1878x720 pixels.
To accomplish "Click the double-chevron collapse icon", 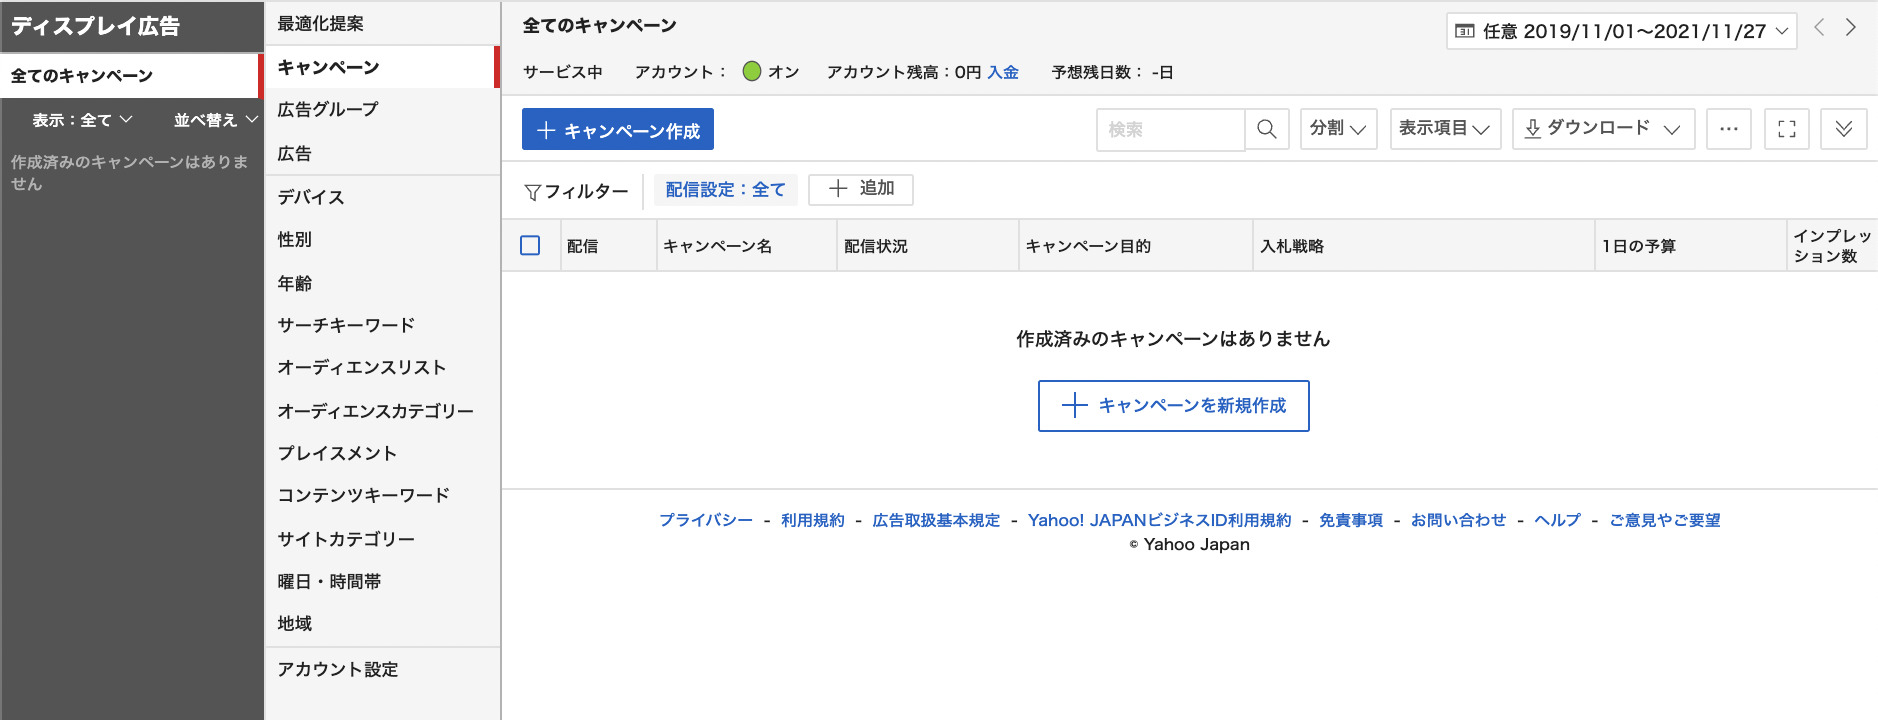I will [x=1843, y=129].
